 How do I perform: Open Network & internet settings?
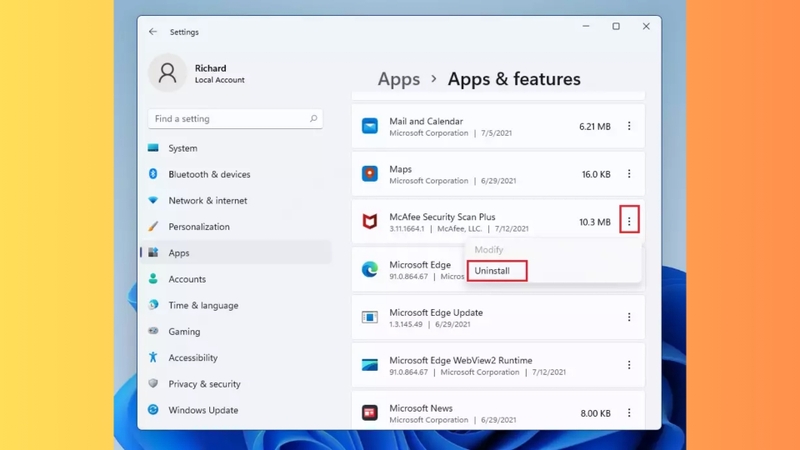pos(236,201)
